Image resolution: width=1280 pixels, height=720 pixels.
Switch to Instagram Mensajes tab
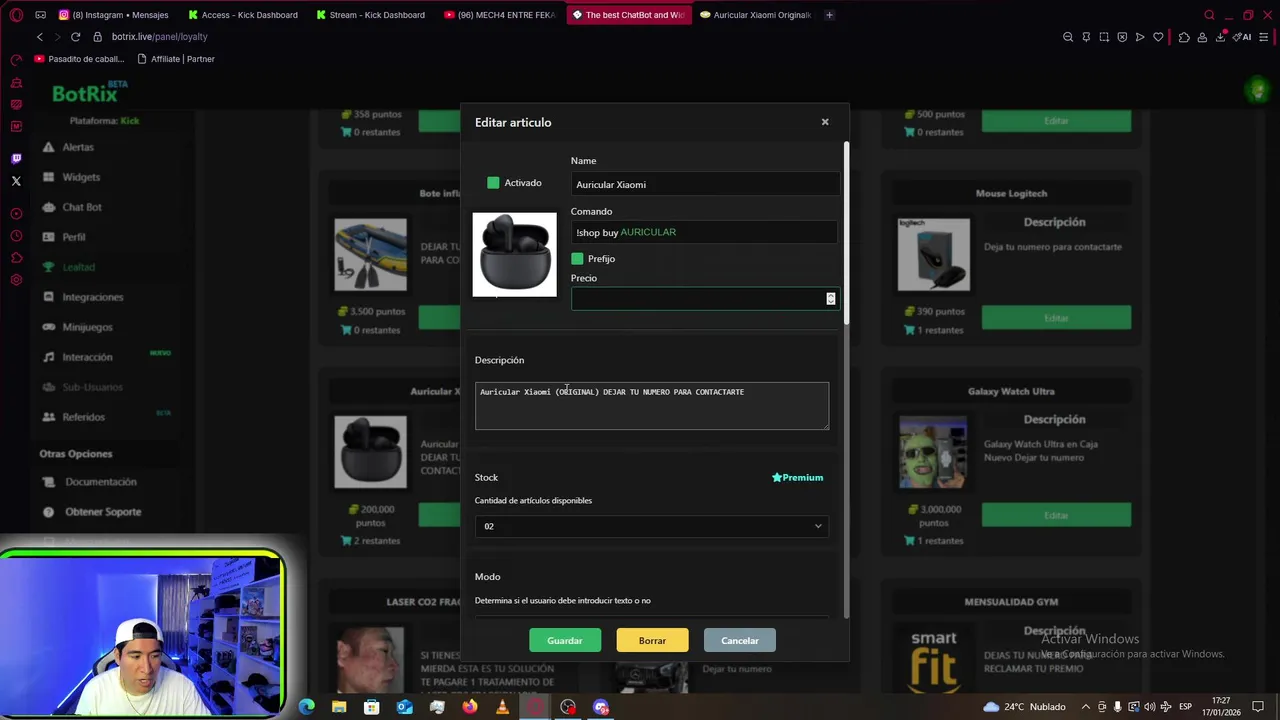[x=114, y=15]
